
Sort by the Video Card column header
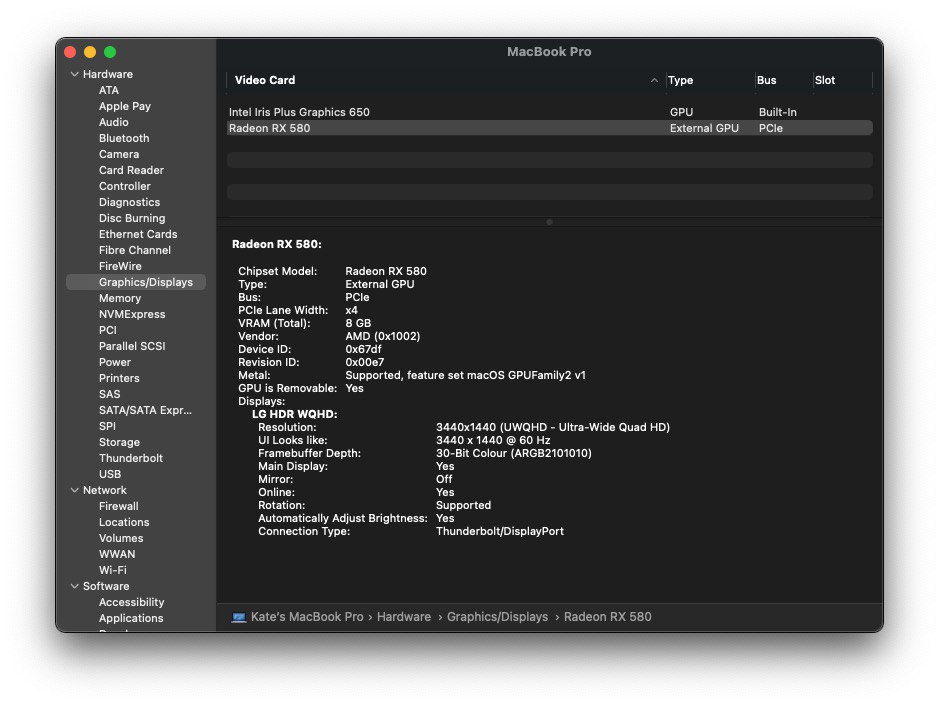265,80
